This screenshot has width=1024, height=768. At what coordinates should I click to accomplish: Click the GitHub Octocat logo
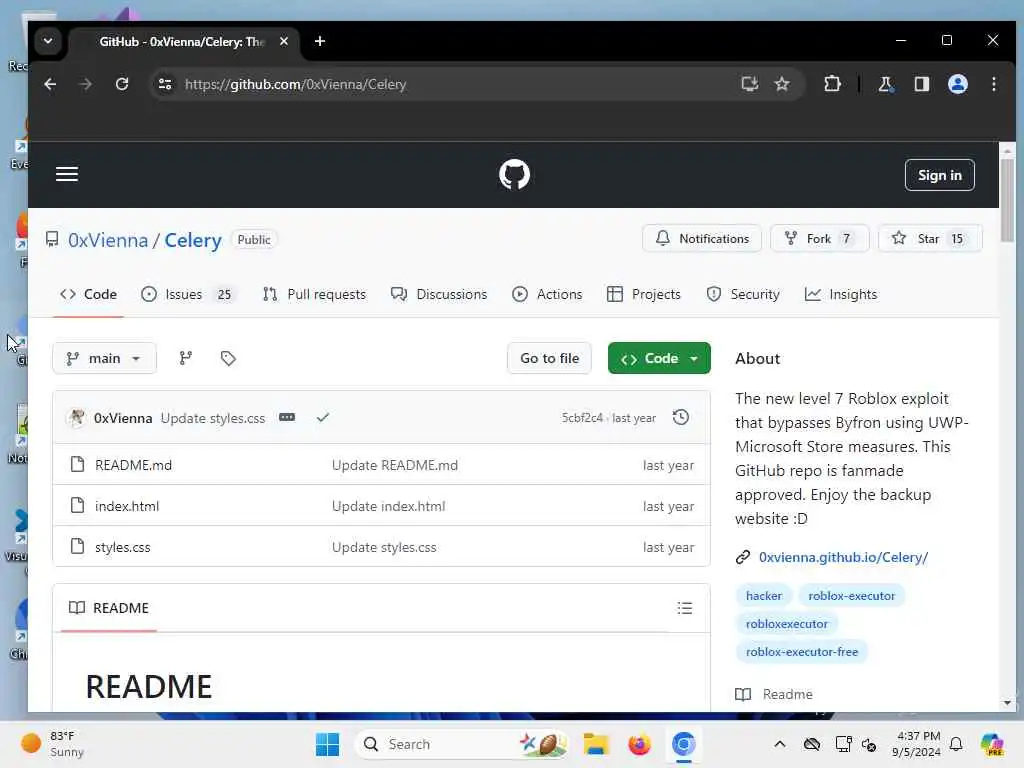click(514, 174)
